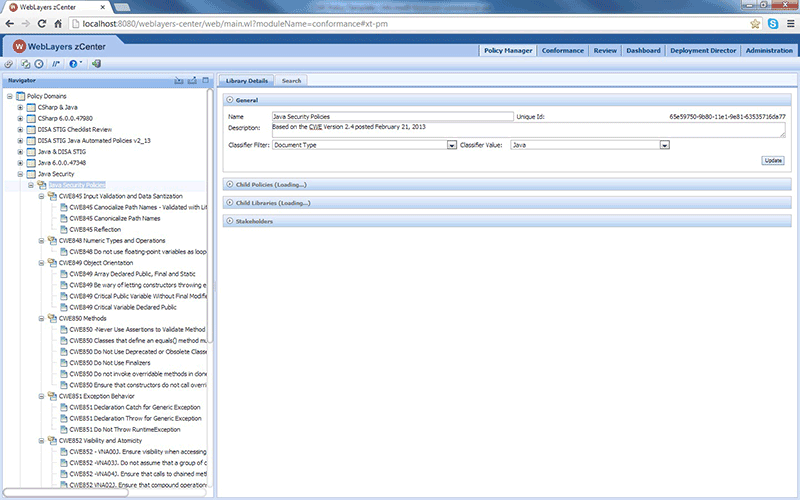The image size is (800, 500).
Task: Open the Chrome menu button
Action: point(791,23)
